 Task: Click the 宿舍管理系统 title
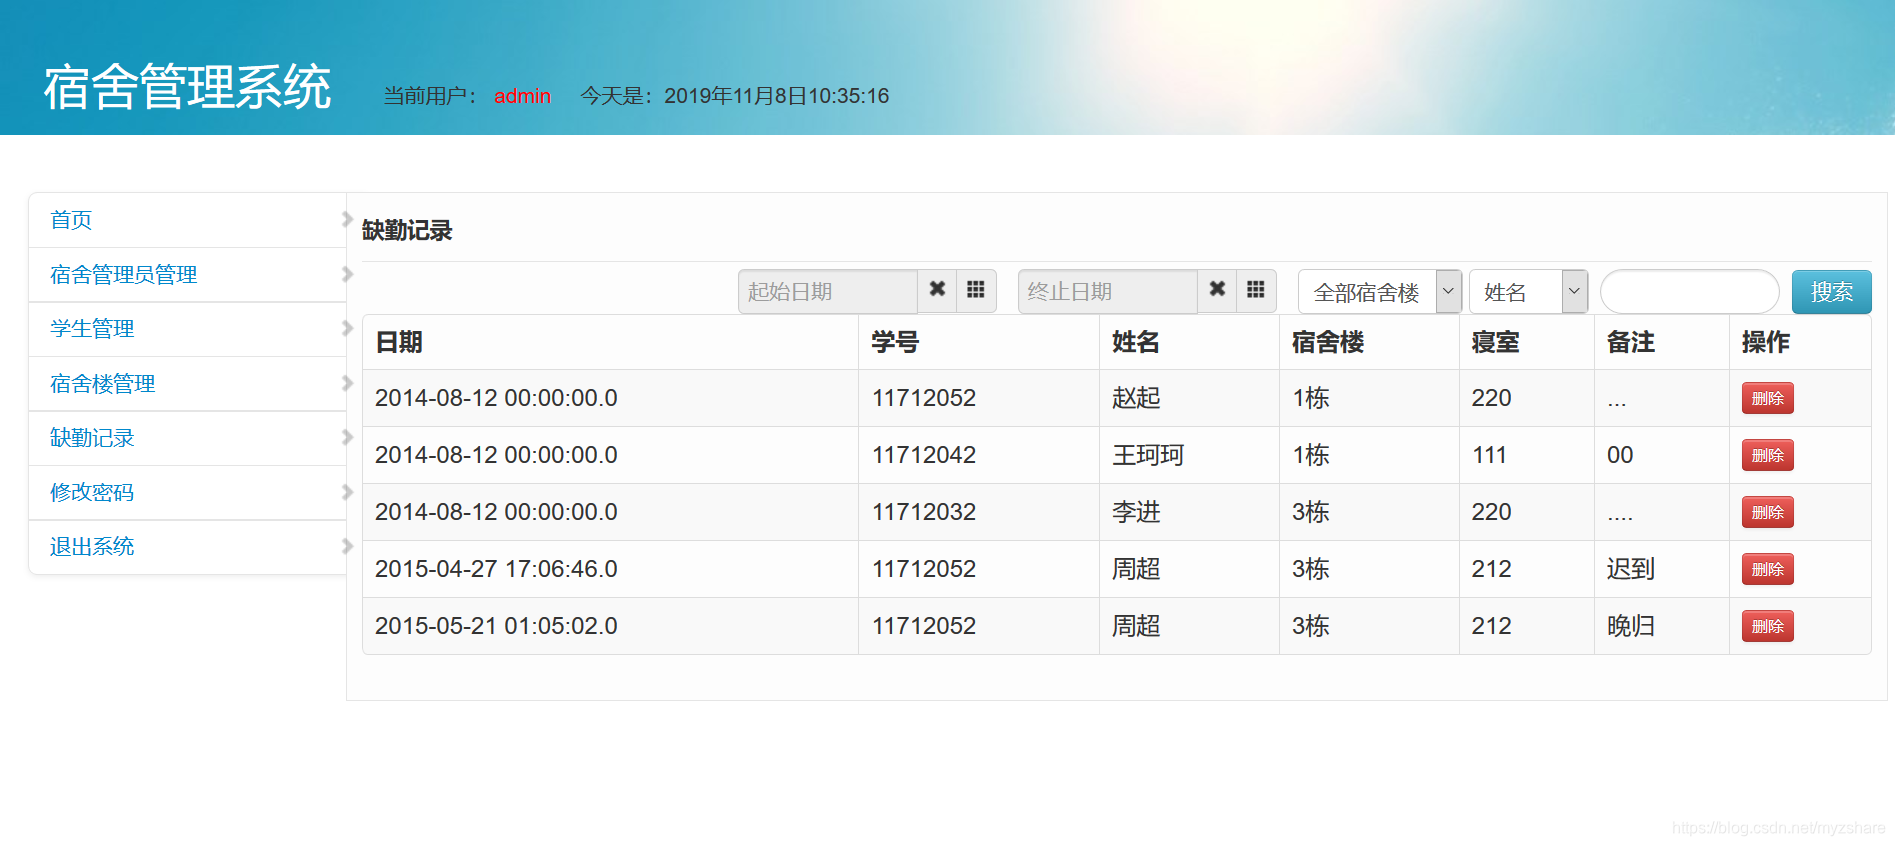point(187,87)
